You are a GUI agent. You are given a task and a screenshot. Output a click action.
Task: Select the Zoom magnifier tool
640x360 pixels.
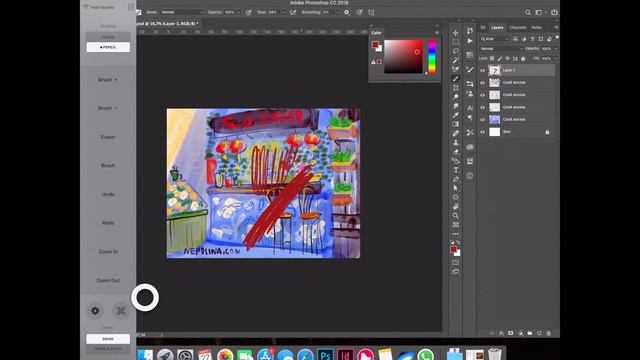456,216
